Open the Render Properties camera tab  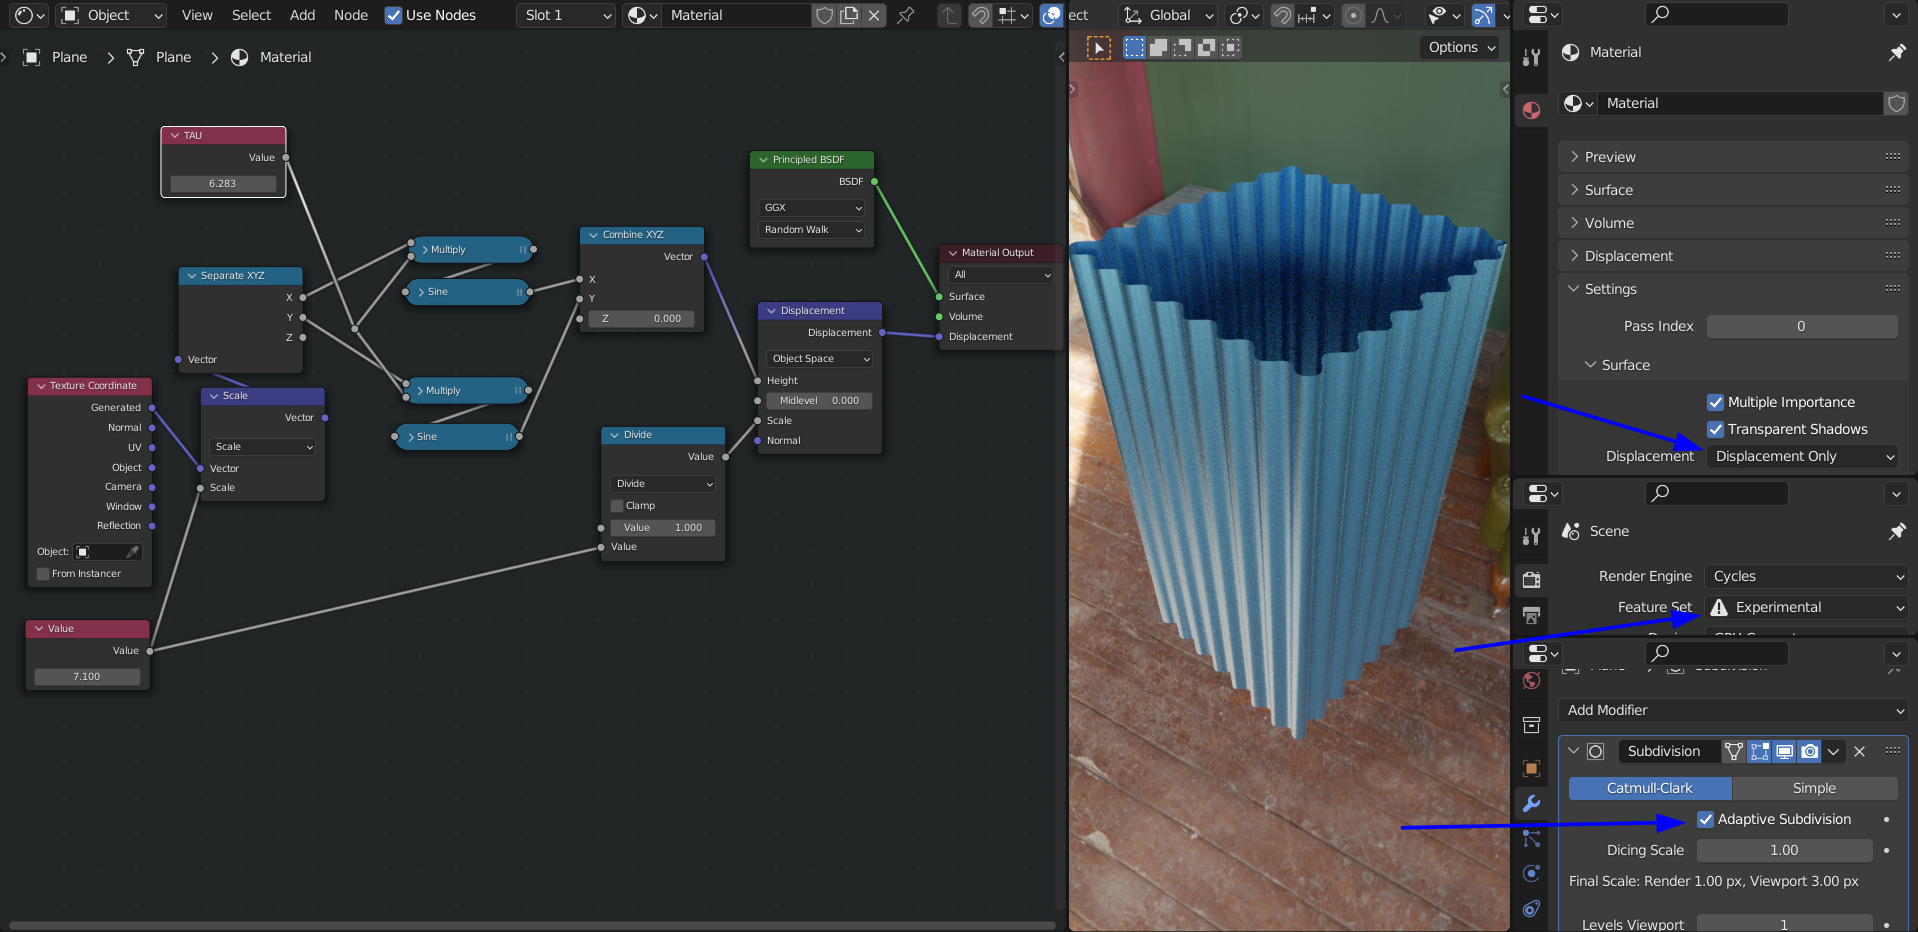click(1531, 580)
